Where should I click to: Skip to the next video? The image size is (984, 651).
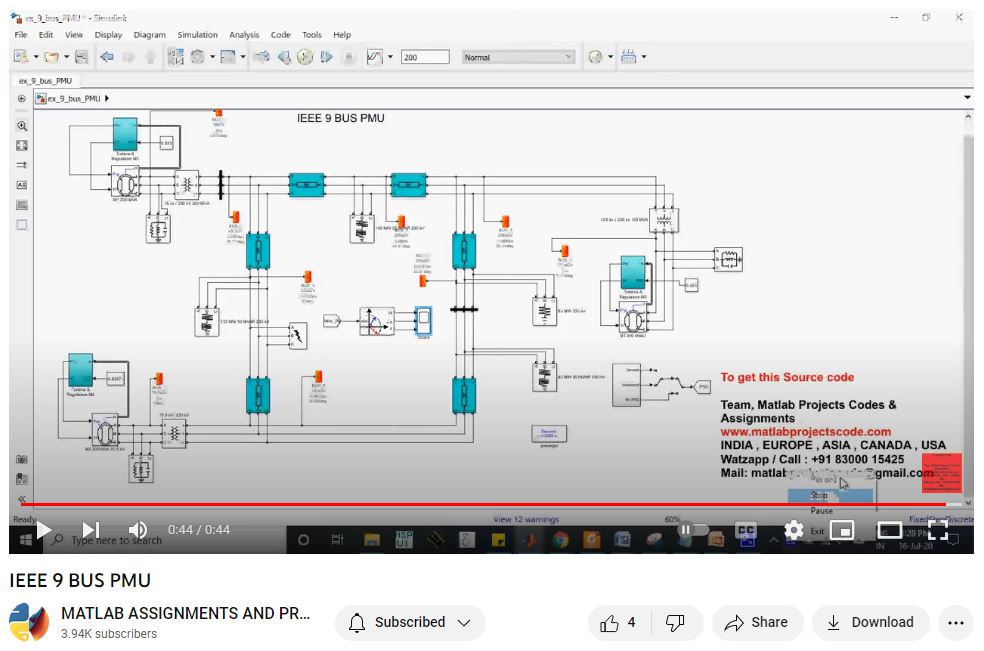coord(91,530)
